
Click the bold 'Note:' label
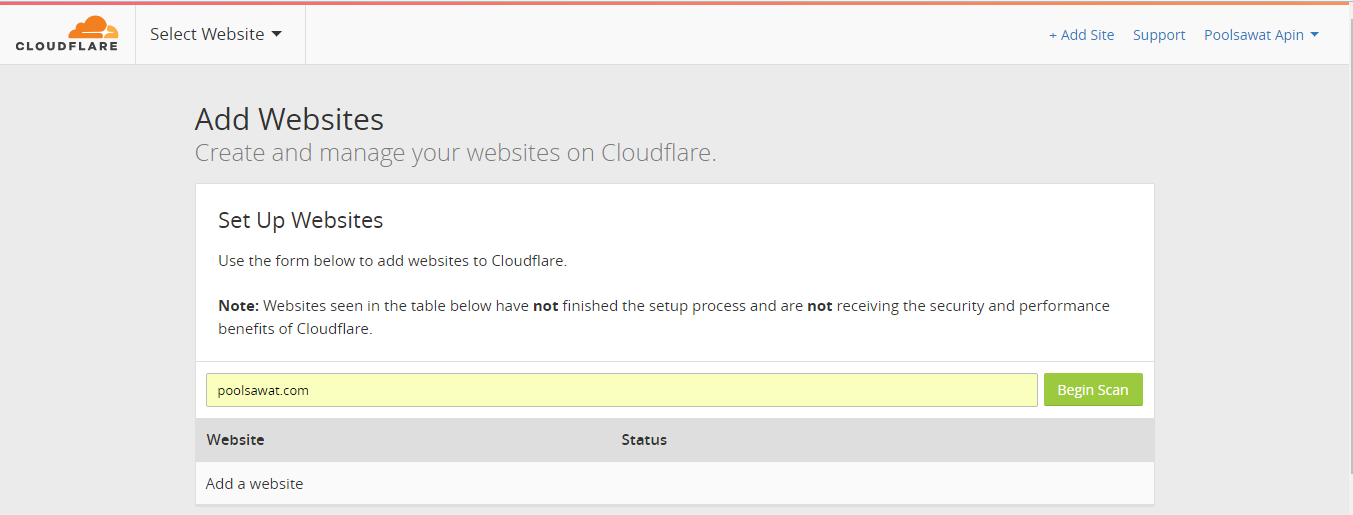(x=239, y=306)
